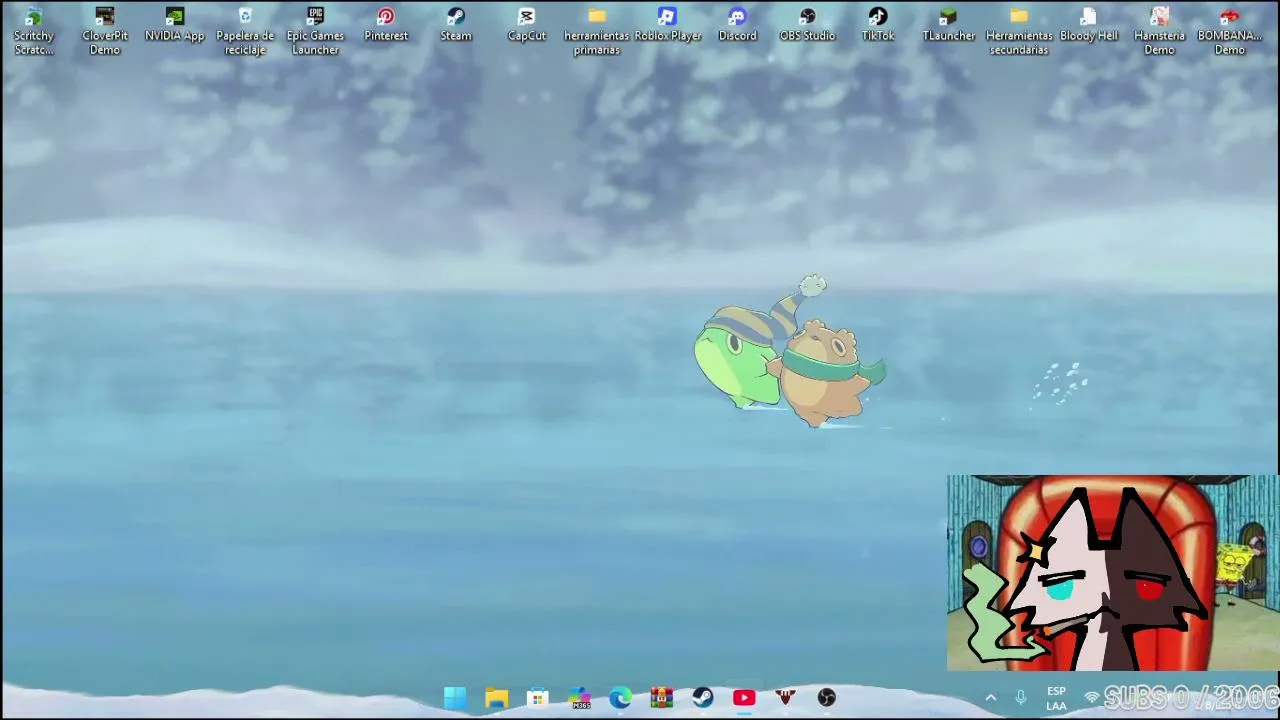Select the NVIDIA App desktop icon

pos(175,25)
